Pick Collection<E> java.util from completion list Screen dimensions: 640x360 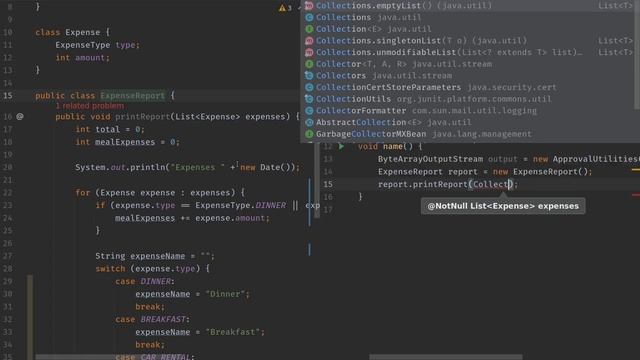coord(469,29)
